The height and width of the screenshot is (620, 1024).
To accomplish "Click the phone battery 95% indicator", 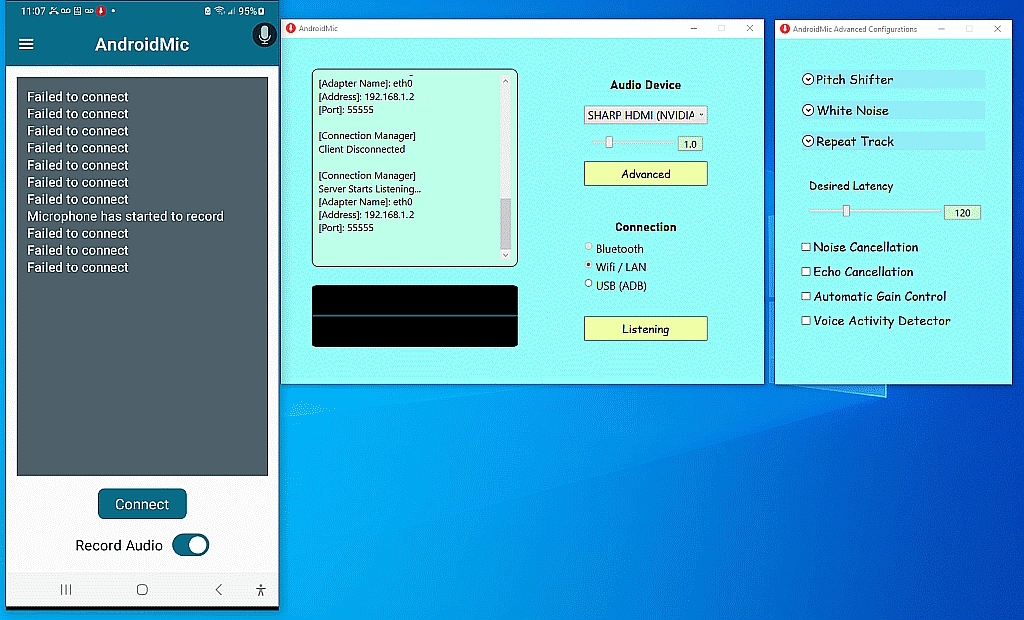I will pyautogui.click(x=251, y=11).
